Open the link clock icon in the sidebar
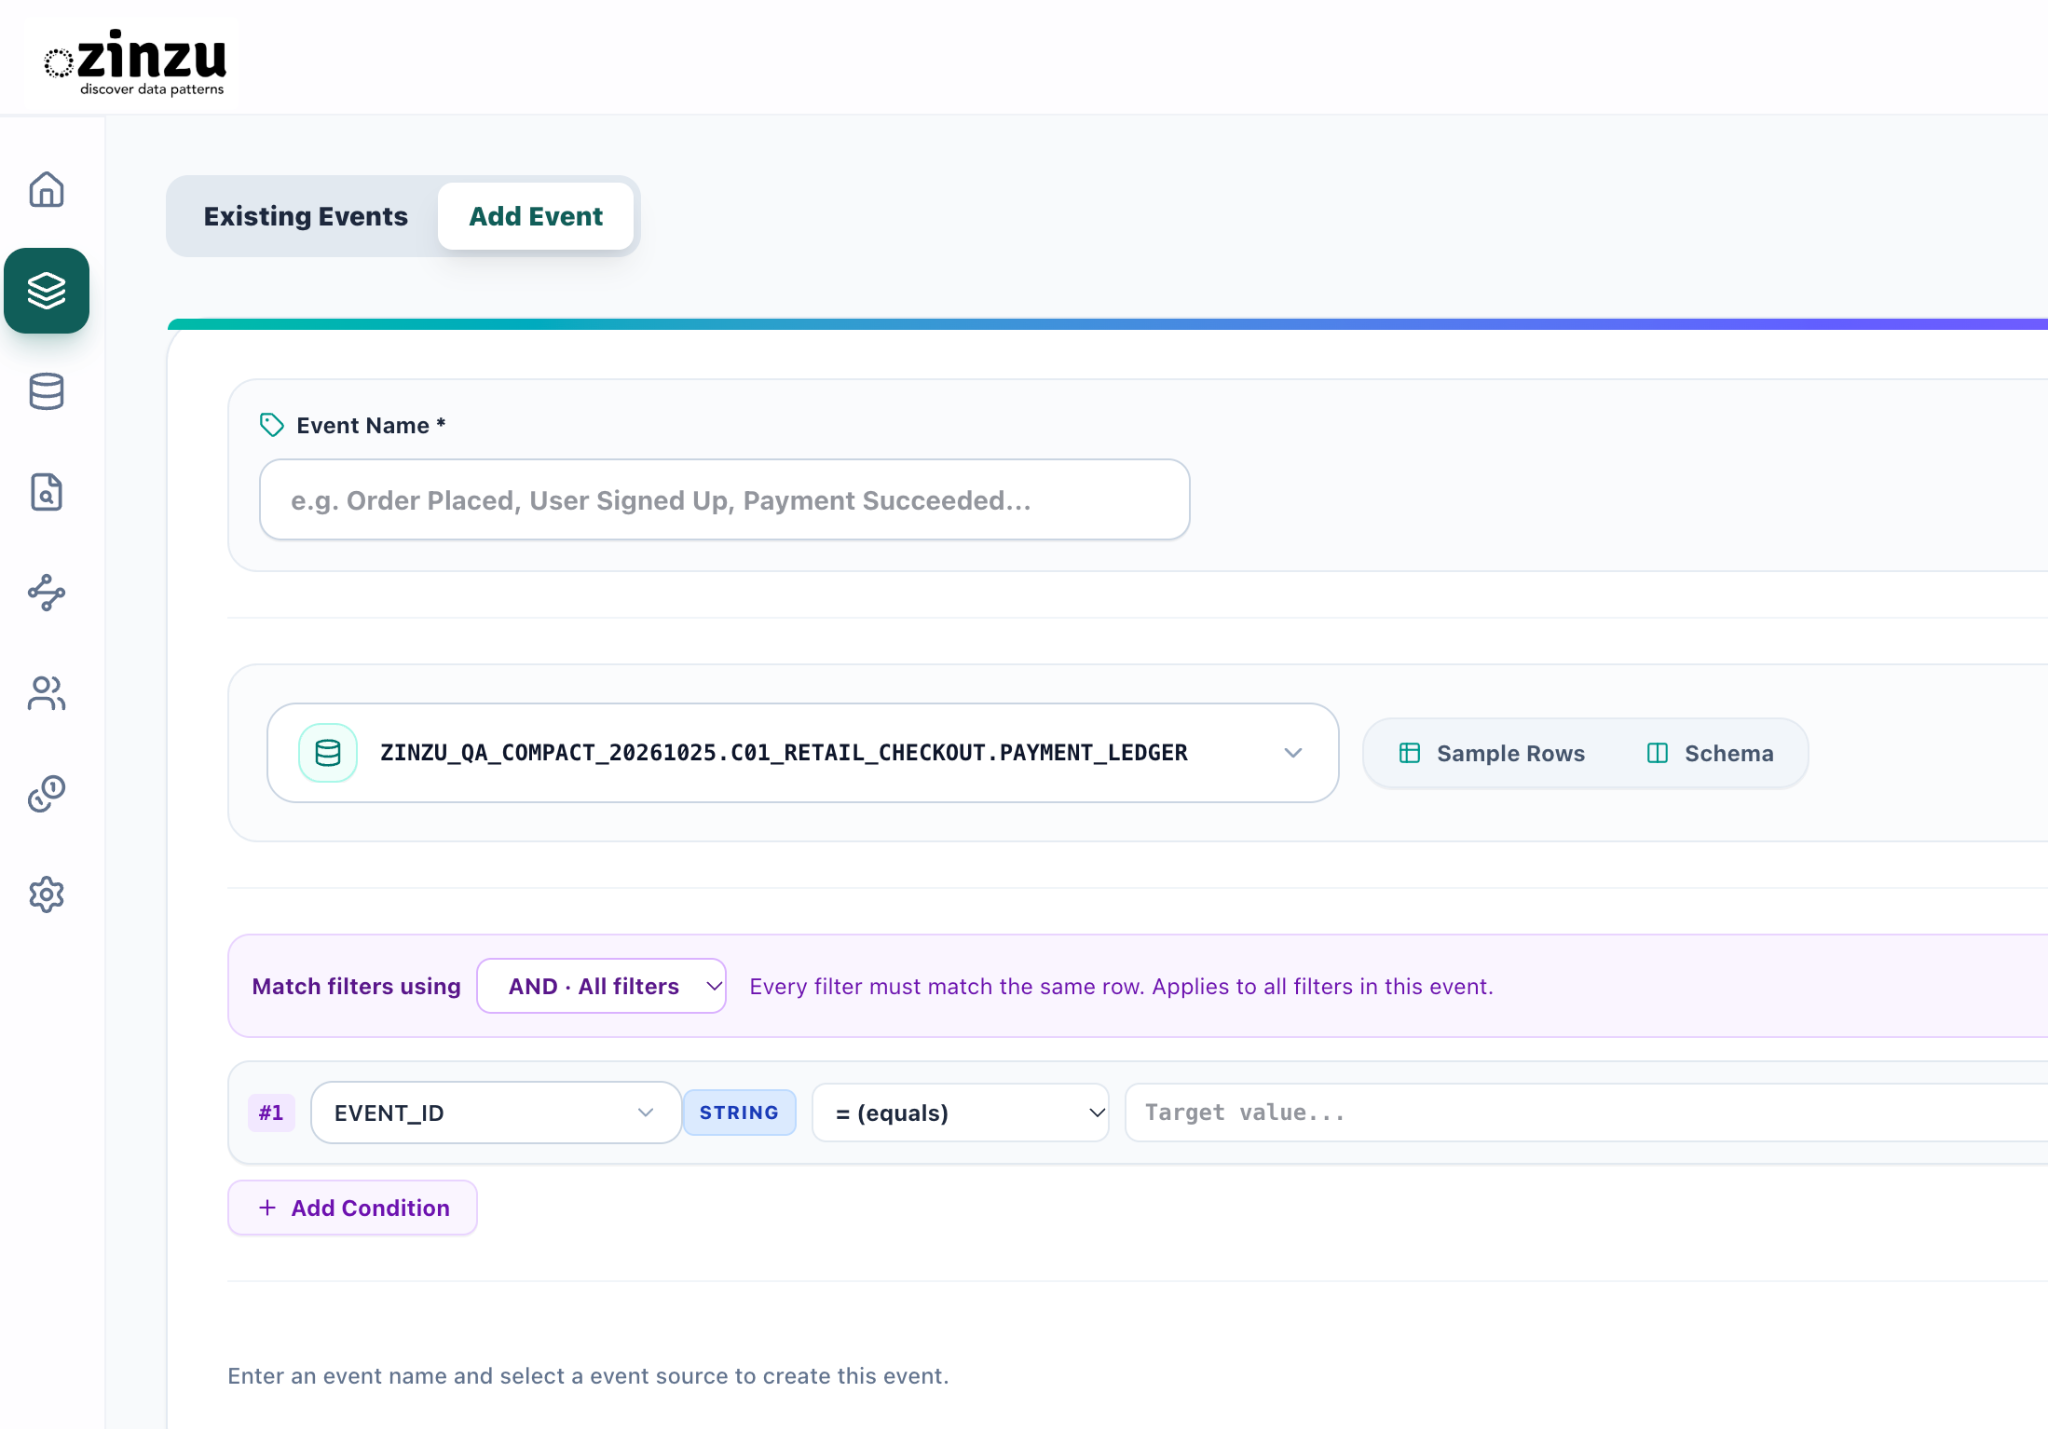 pyautogui.click(x=46, y=794)
